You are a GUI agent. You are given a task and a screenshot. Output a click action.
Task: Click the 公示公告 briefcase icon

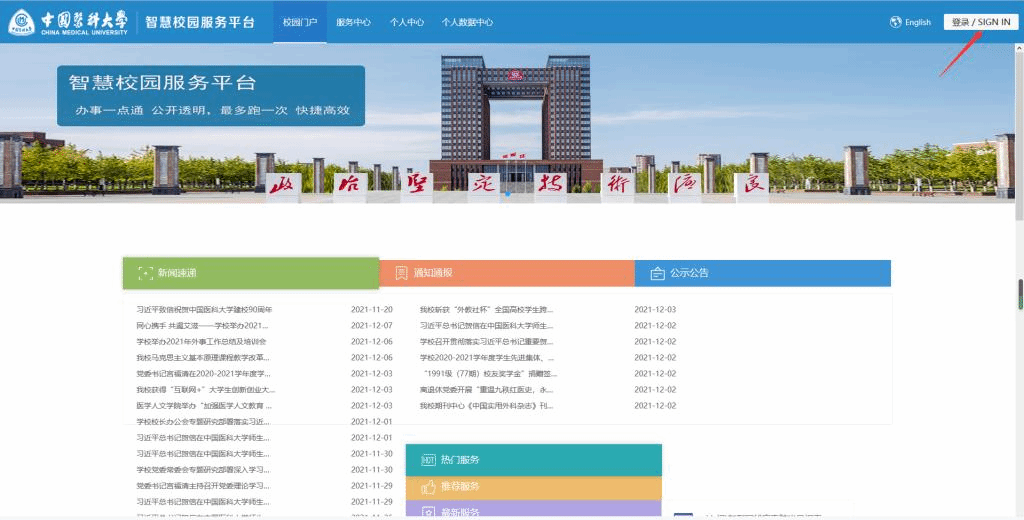pyautogui.click(x=658, y=273)
